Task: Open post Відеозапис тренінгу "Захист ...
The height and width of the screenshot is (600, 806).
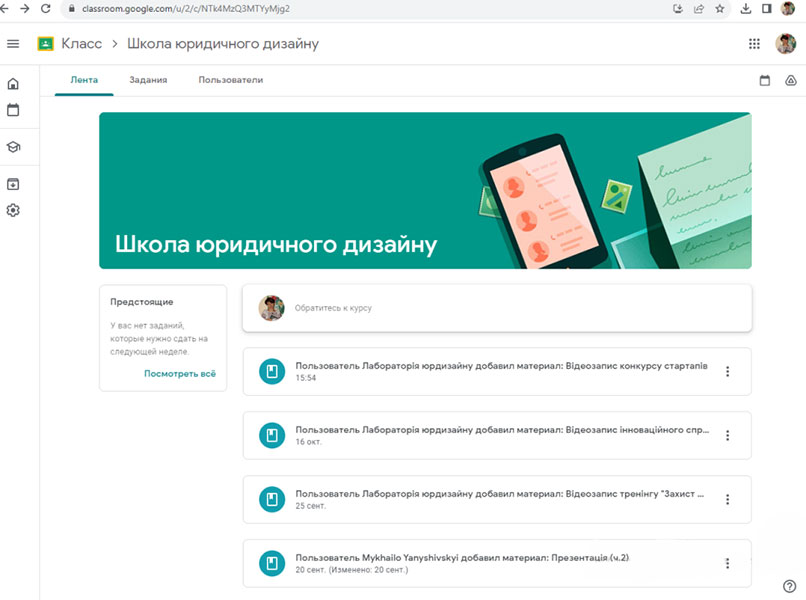Action: [x=497, y=500]
